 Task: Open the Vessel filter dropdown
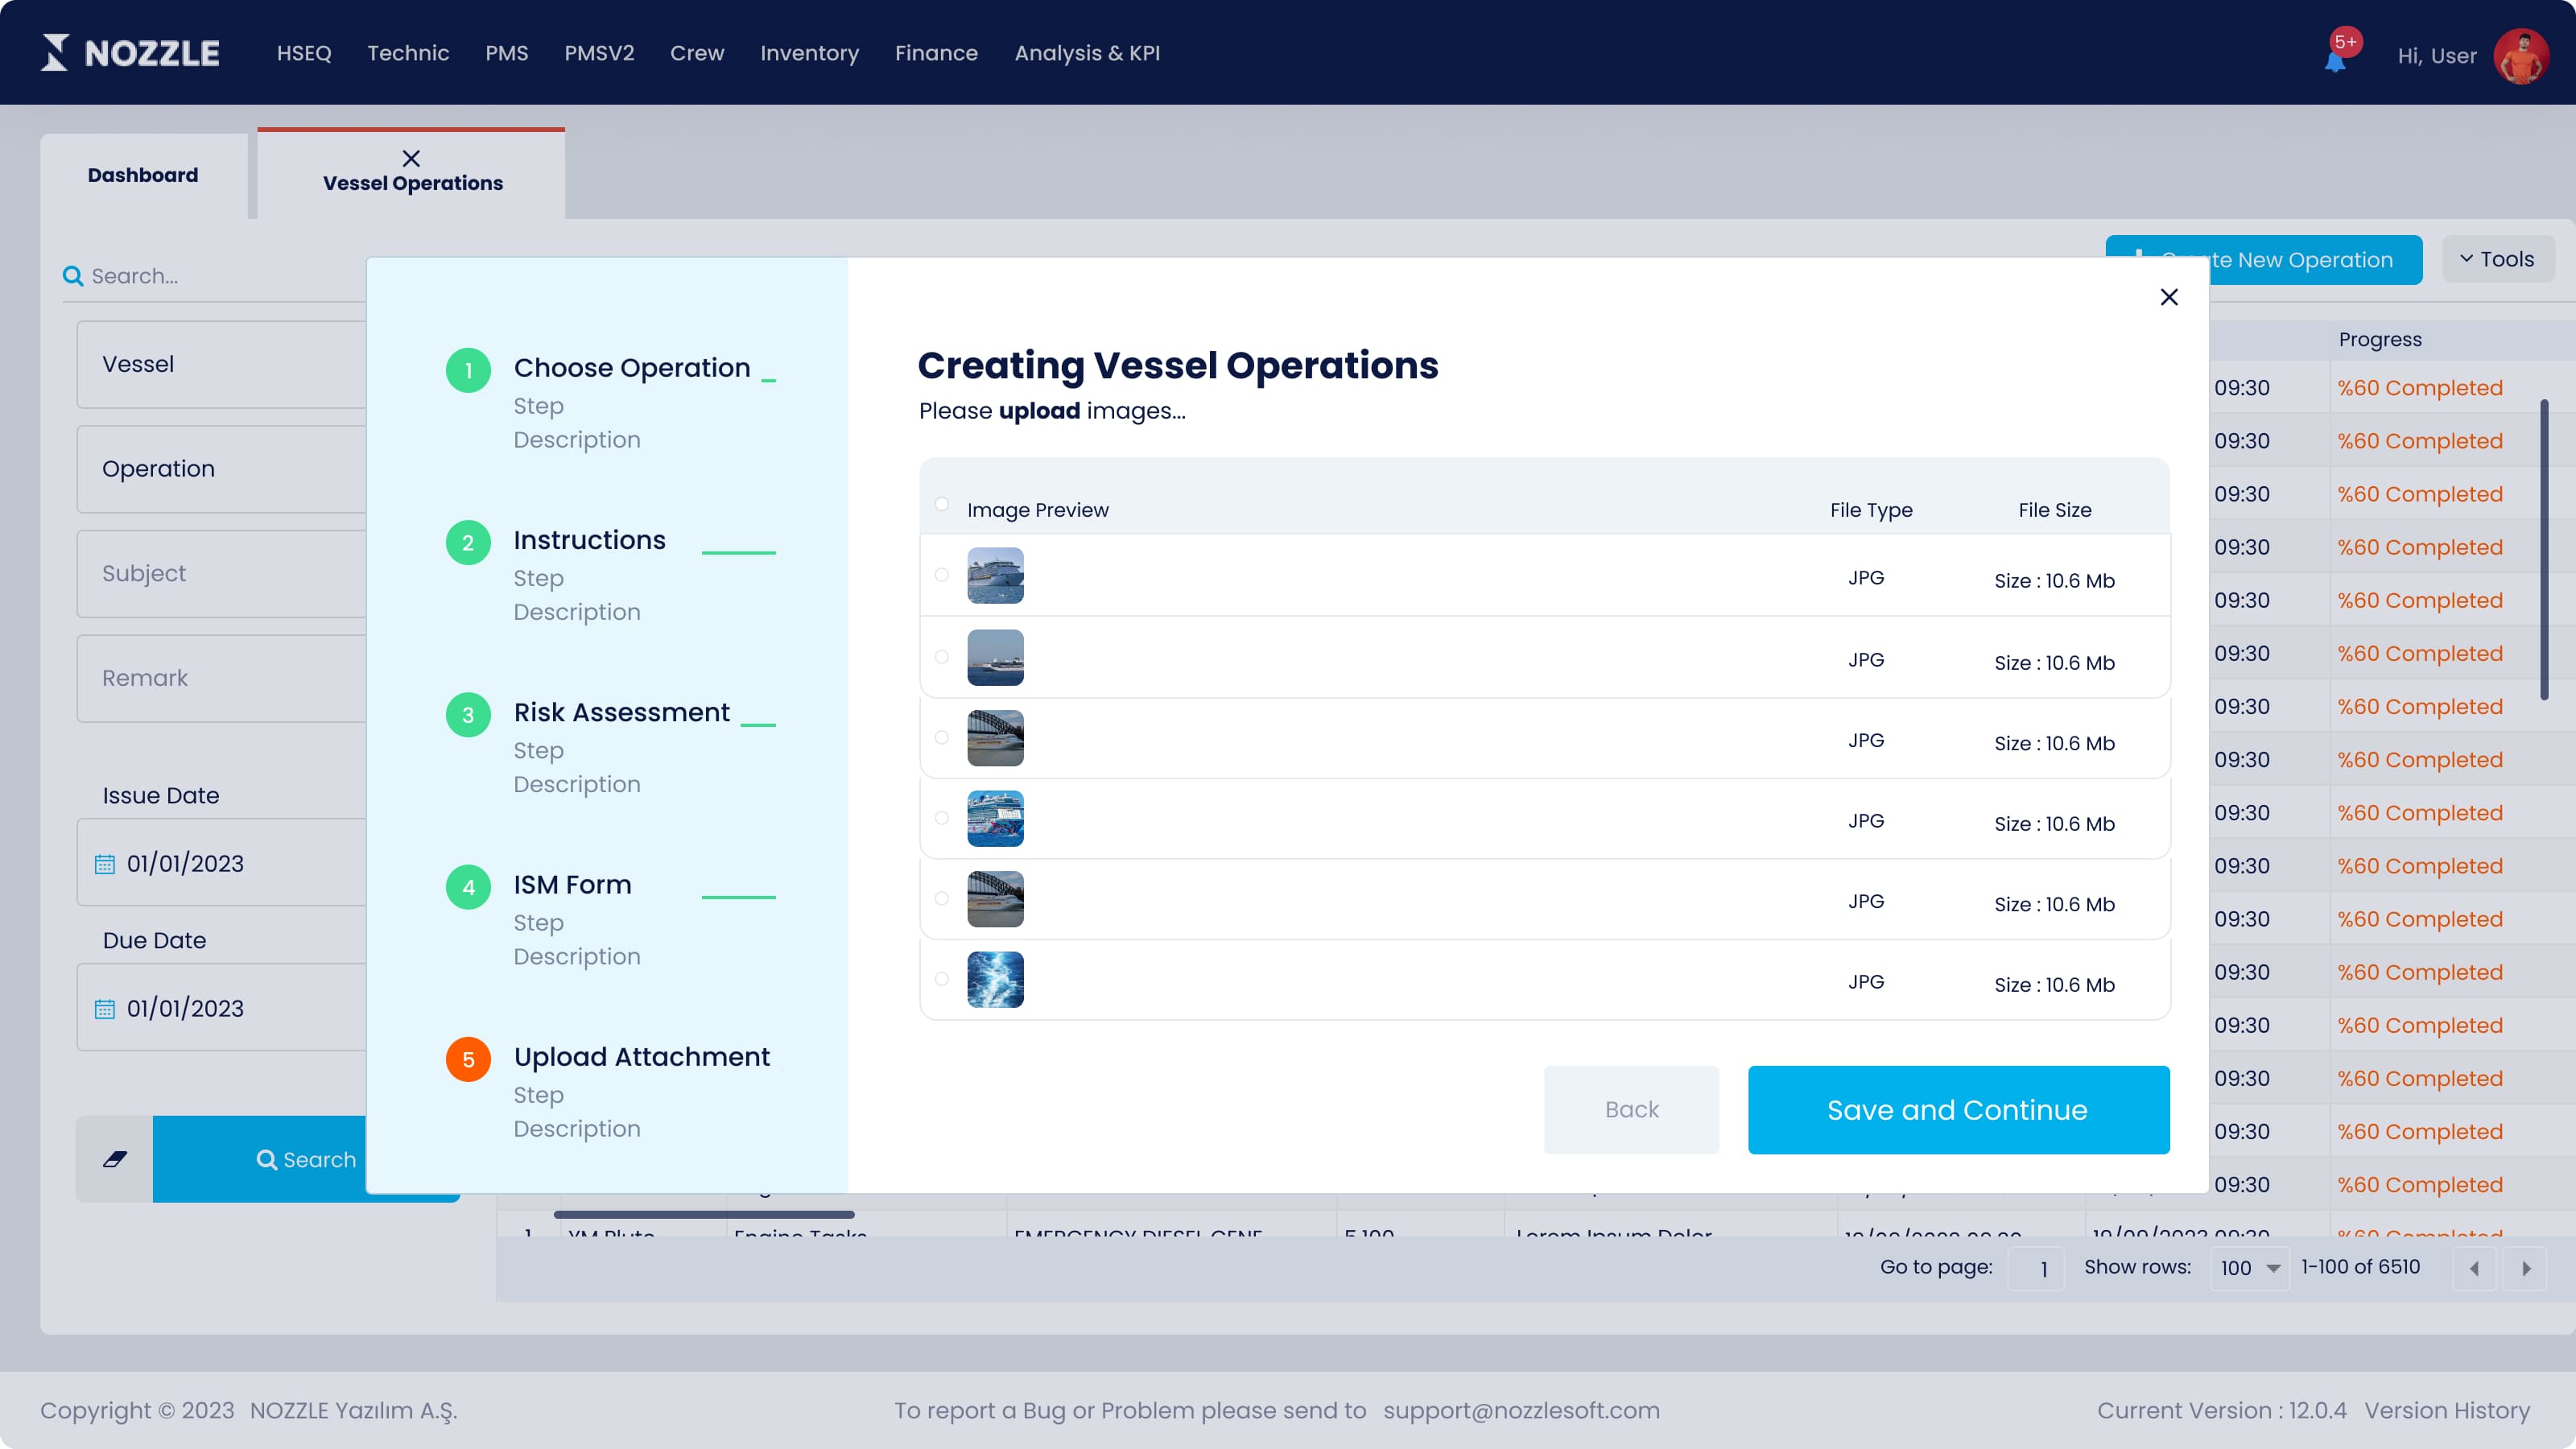[222, 364]
